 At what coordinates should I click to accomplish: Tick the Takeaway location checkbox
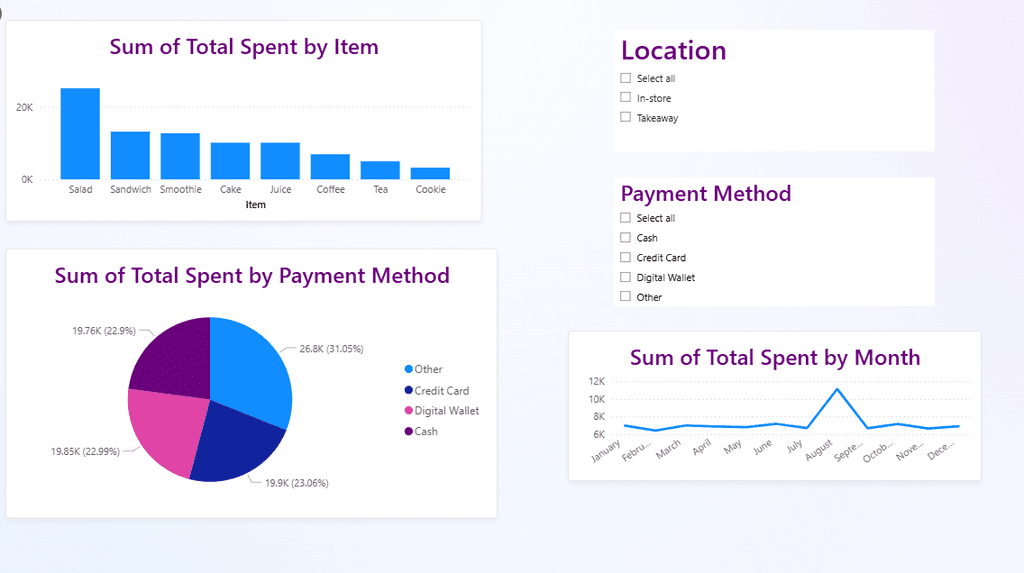626,118
